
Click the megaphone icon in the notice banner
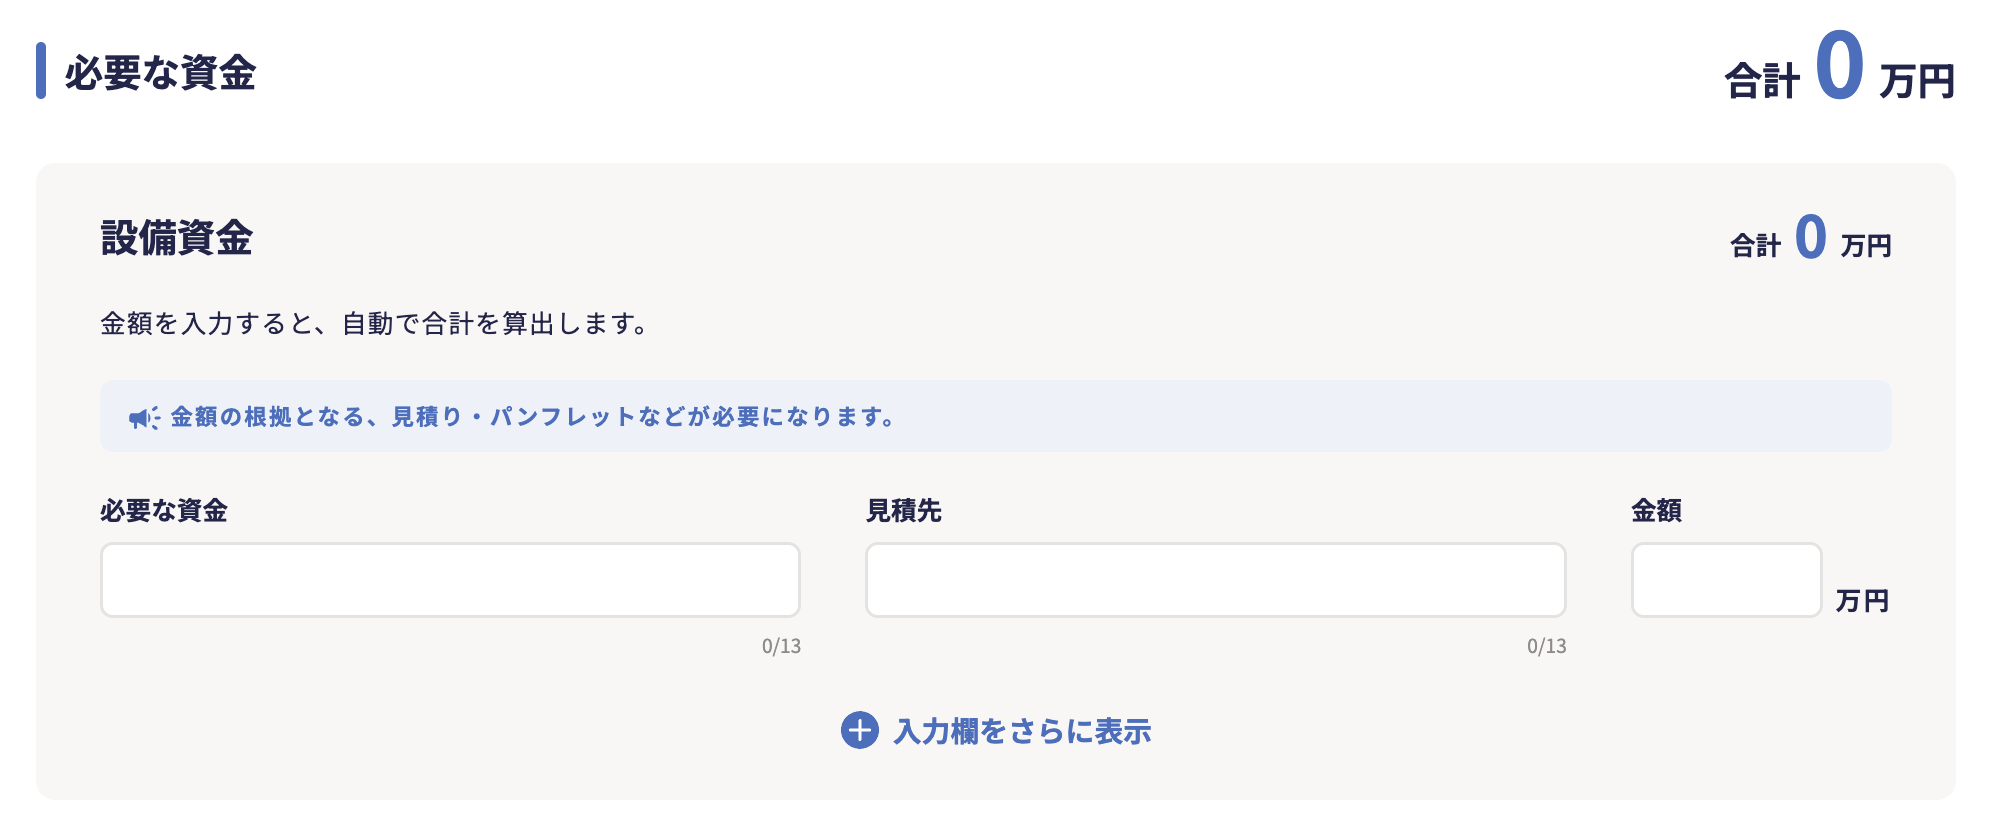[x=143, y=418]
